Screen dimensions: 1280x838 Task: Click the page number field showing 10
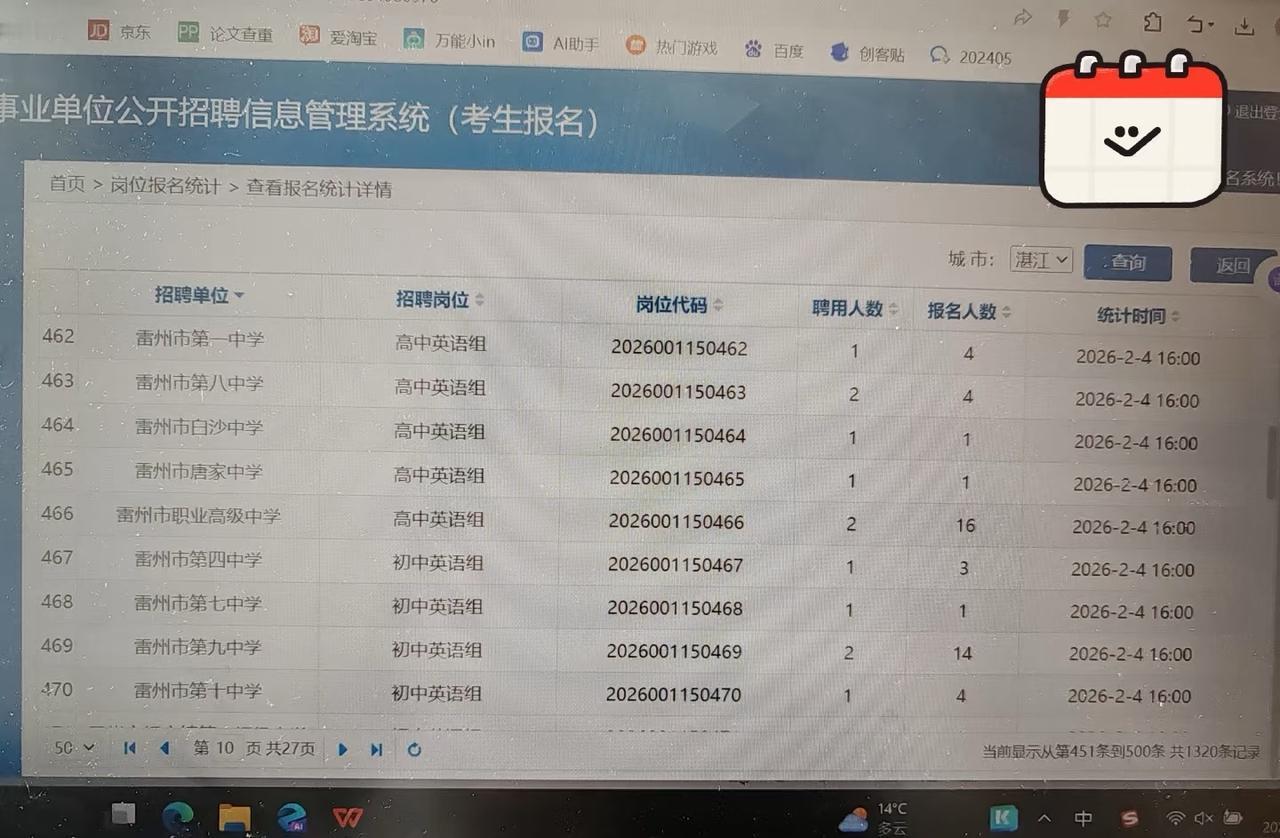point(224,748)
